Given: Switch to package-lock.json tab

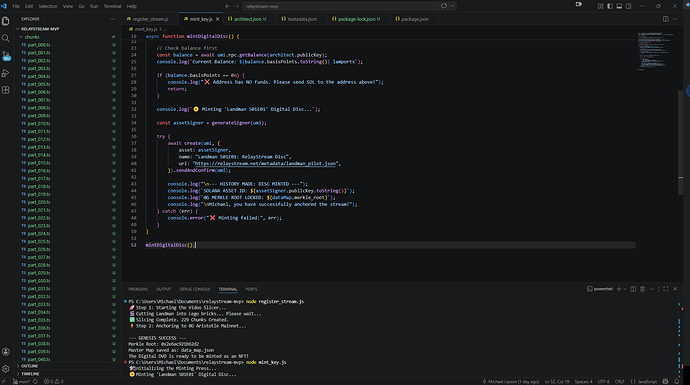Looking at the screenshot, I should [x=357, y=19].
